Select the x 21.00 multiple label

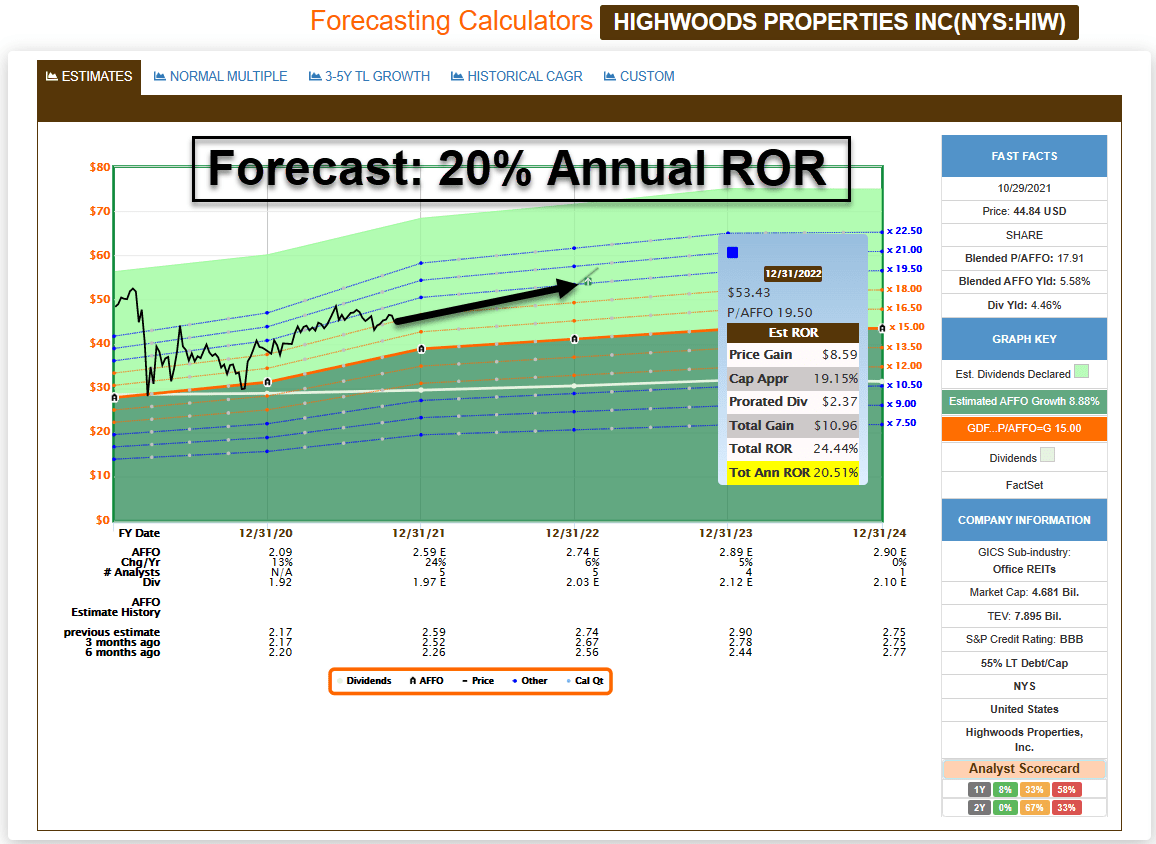pyautogui.click(x=905, y=250)
